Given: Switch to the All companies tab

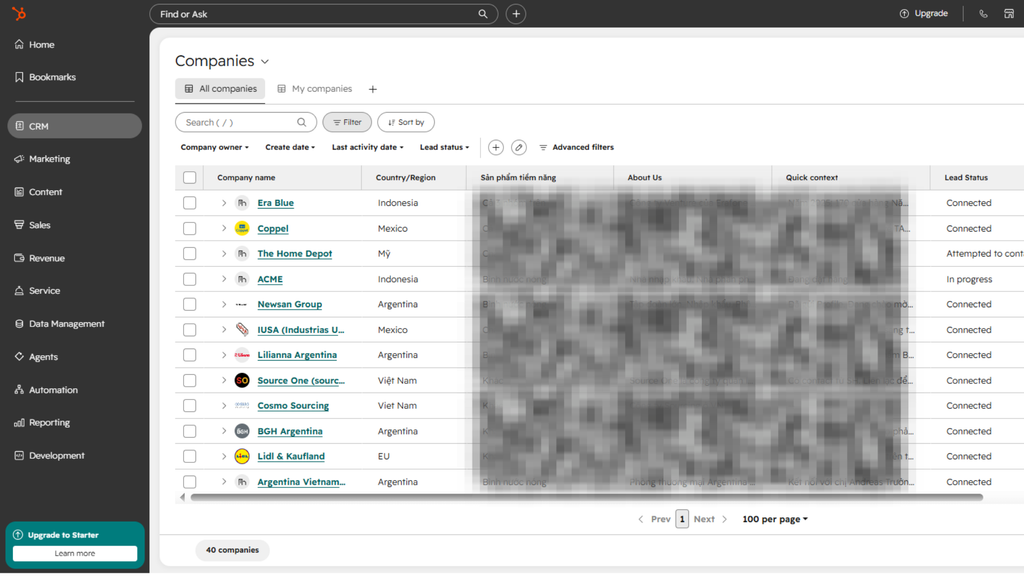Looking at the screenshot, I should click(220, 89).
